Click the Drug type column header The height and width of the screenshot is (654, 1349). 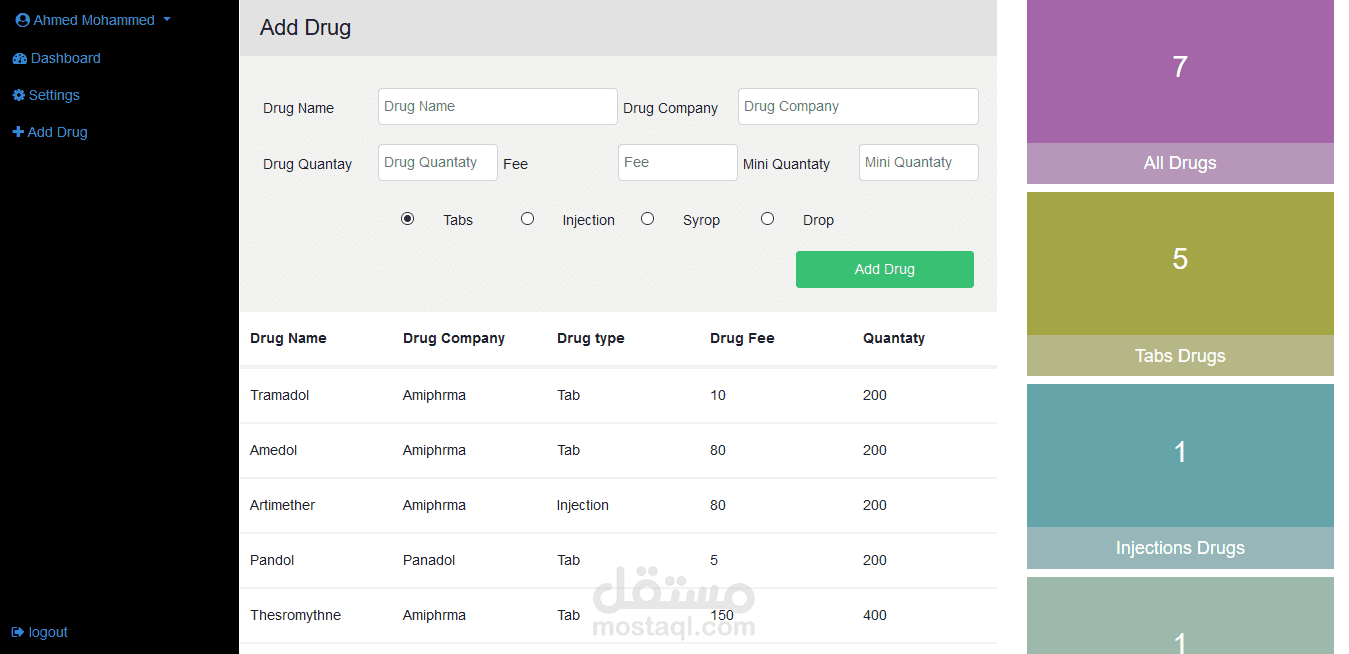pyautogui.click(x=590, y=338)
